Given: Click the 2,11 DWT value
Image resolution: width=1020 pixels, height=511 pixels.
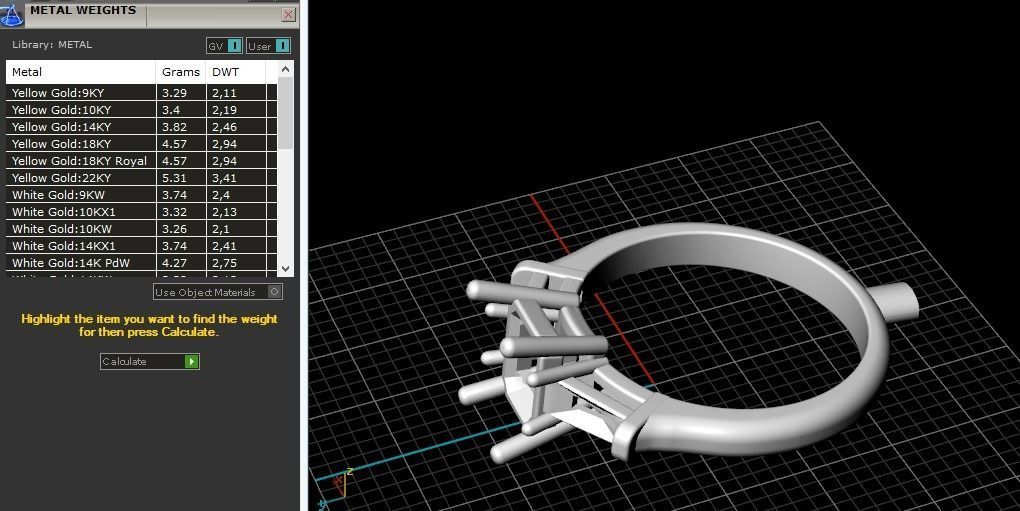Looking at the screenshot, I should (x=224, y=92).
